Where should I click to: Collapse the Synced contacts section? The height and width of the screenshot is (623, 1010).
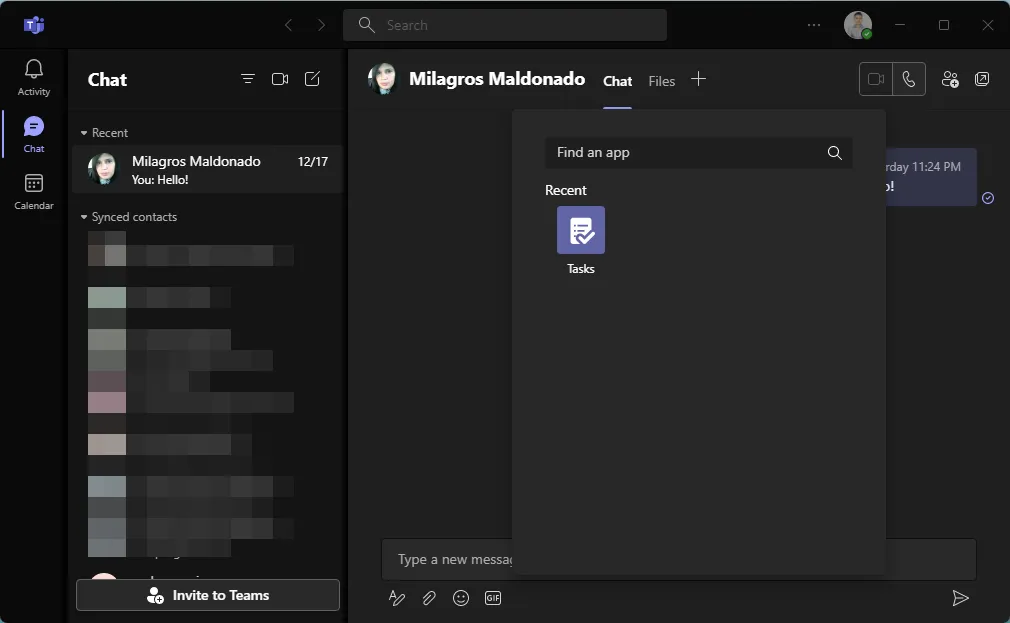(x=85, y=217)
